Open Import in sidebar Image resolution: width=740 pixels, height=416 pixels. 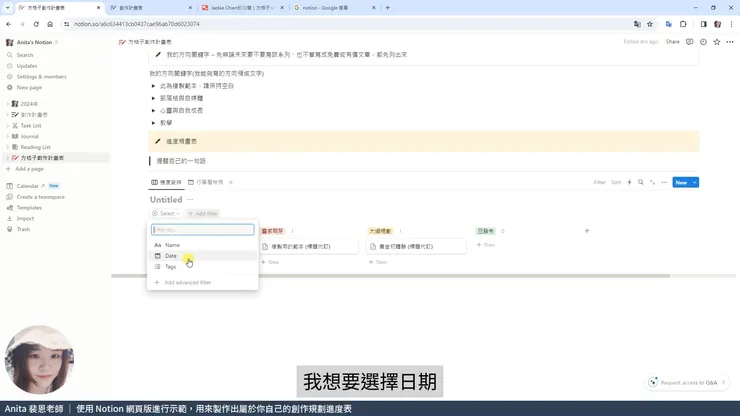click(25, 219)
